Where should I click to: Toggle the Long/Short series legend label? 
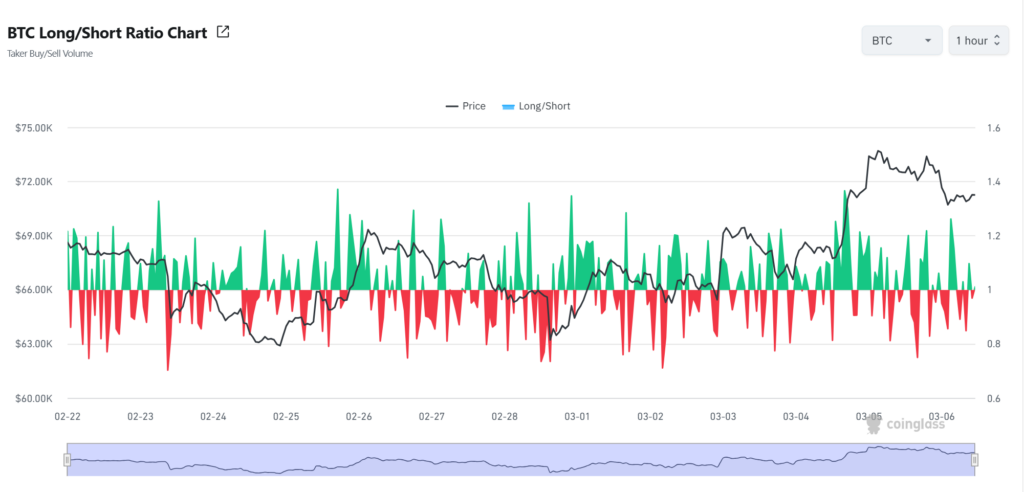(544, 106)
